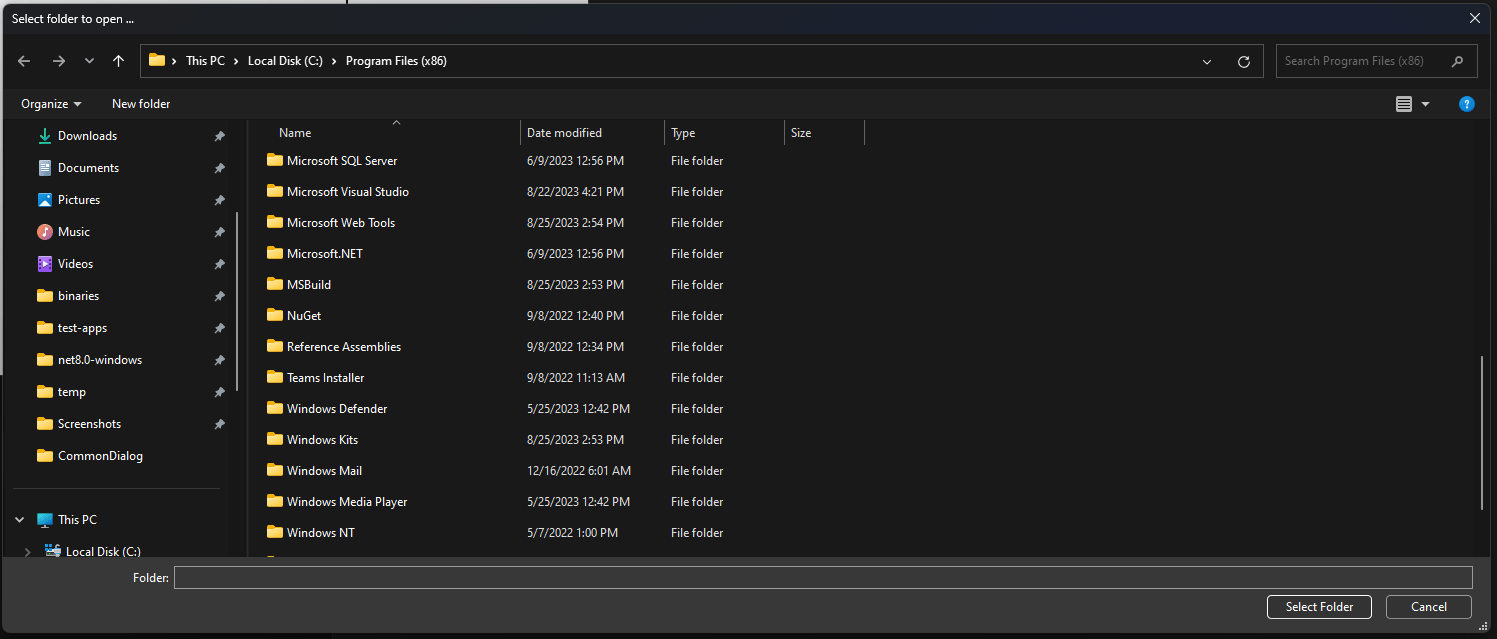Viewport: 1497px width, 639px height.
Task: Open the test-apps pinned folder
Action: pyautogui.click(x=82, y=328)
